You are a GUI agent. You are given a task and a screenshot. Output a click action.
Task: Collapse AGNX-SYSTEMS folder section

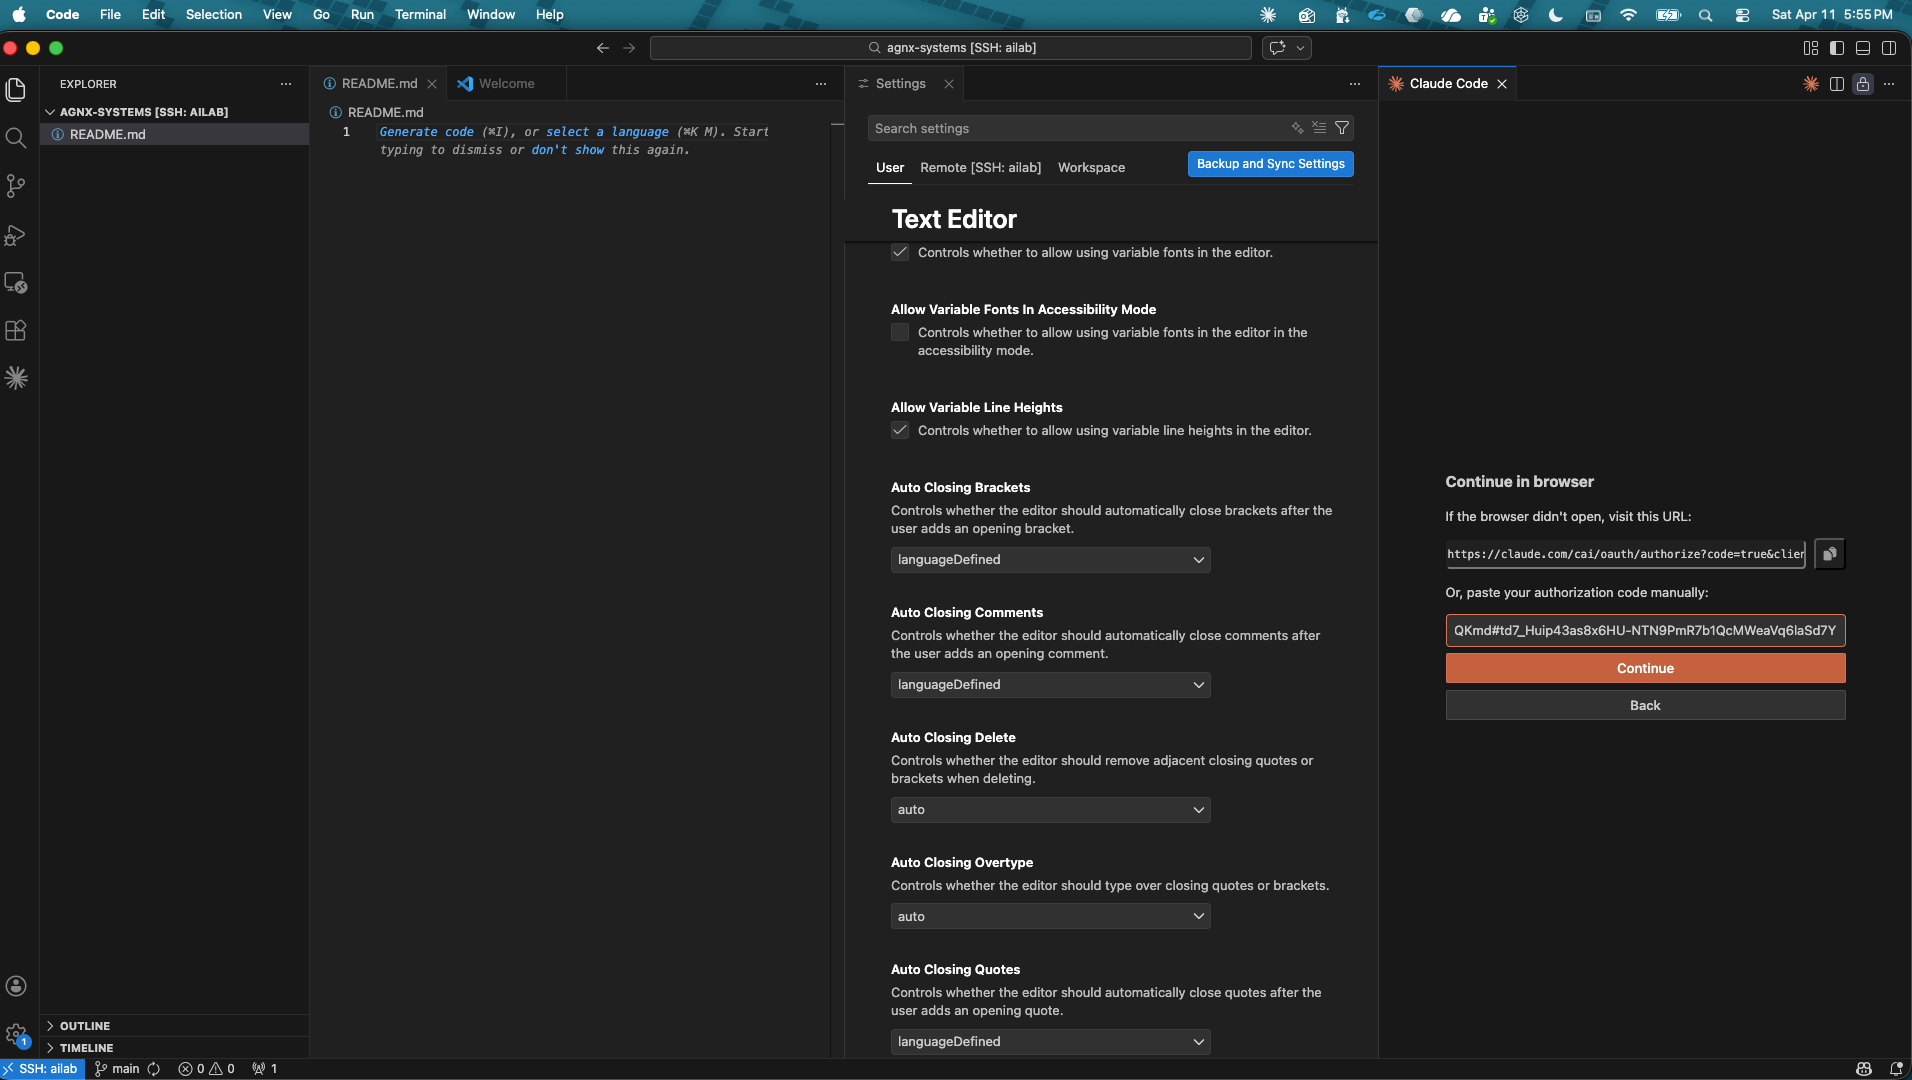point(143,112)
